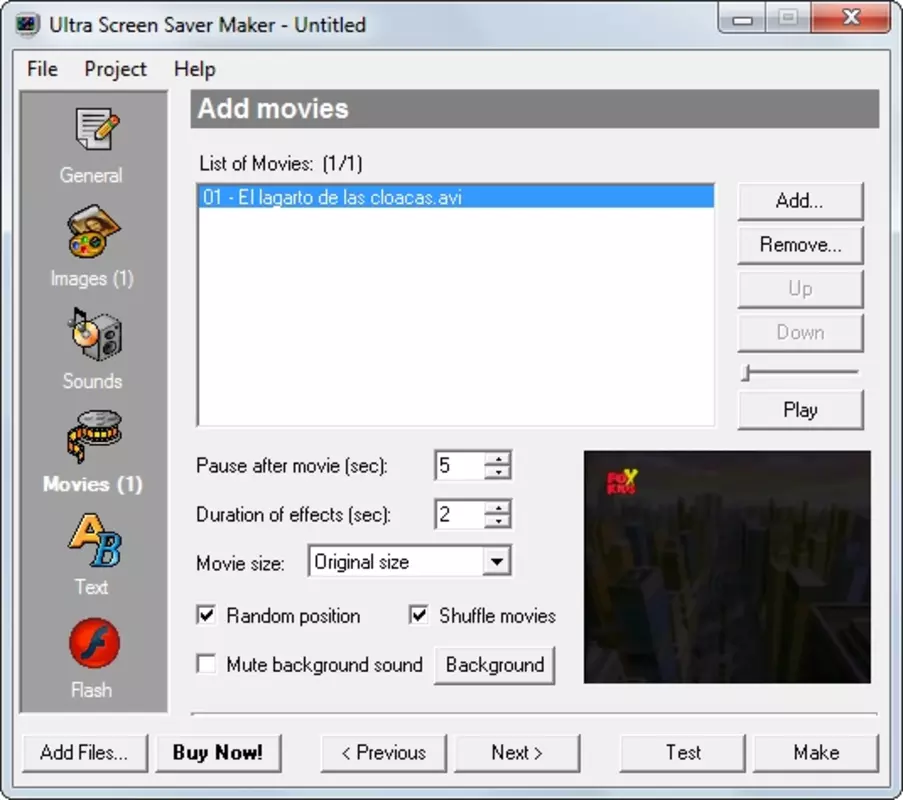Viewport: 903px width, 800px height.
Task: Click the Down button
Action: [800, 332]
